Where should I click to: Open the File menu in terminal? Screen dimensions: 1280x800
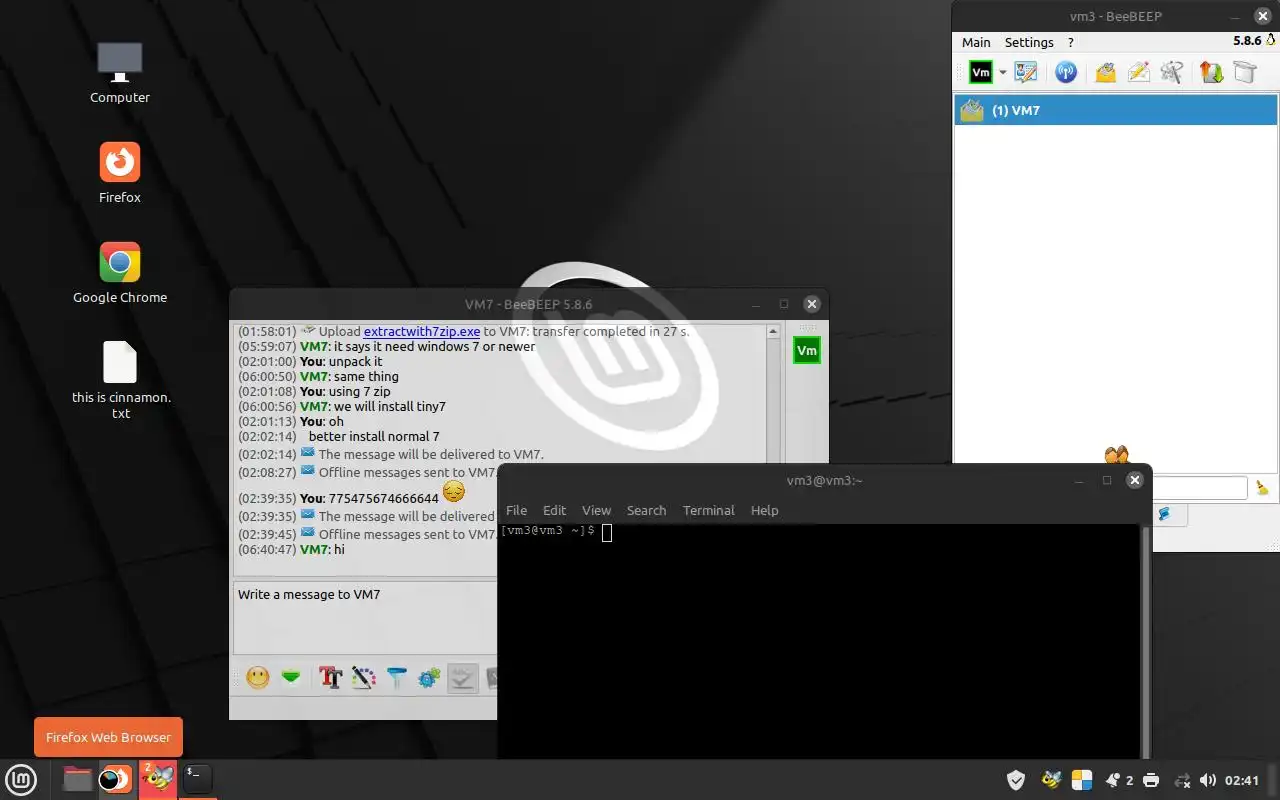tap(516, 510)
